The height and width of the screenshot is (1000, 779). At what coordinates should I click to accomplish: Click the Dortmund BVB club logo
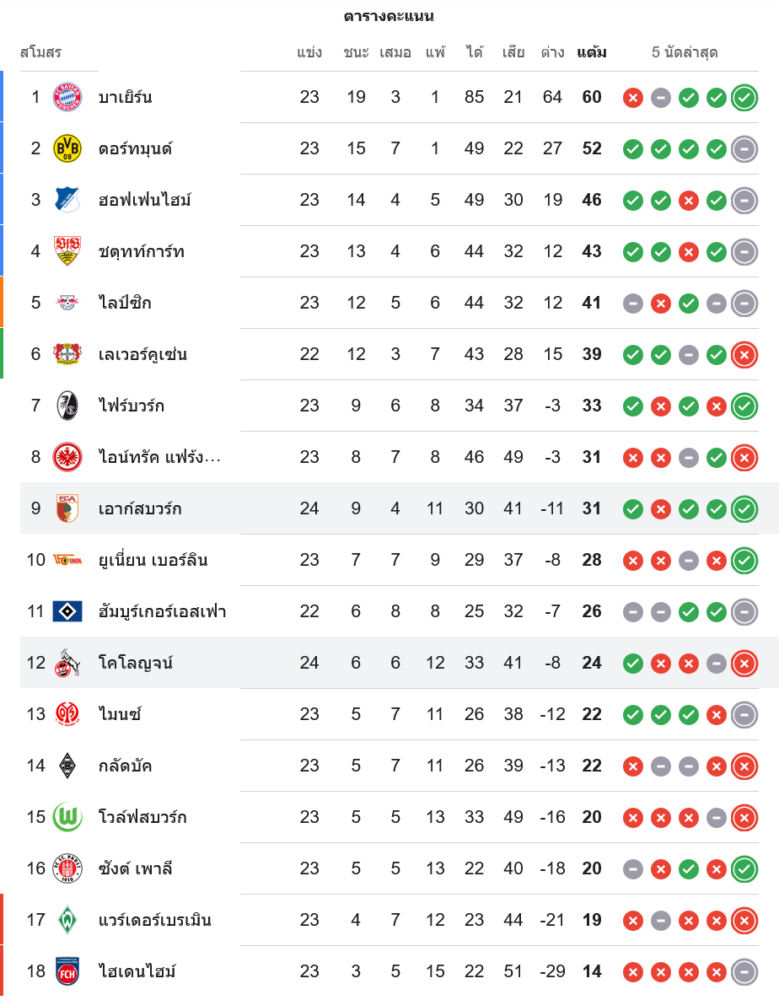pos(67,149)
